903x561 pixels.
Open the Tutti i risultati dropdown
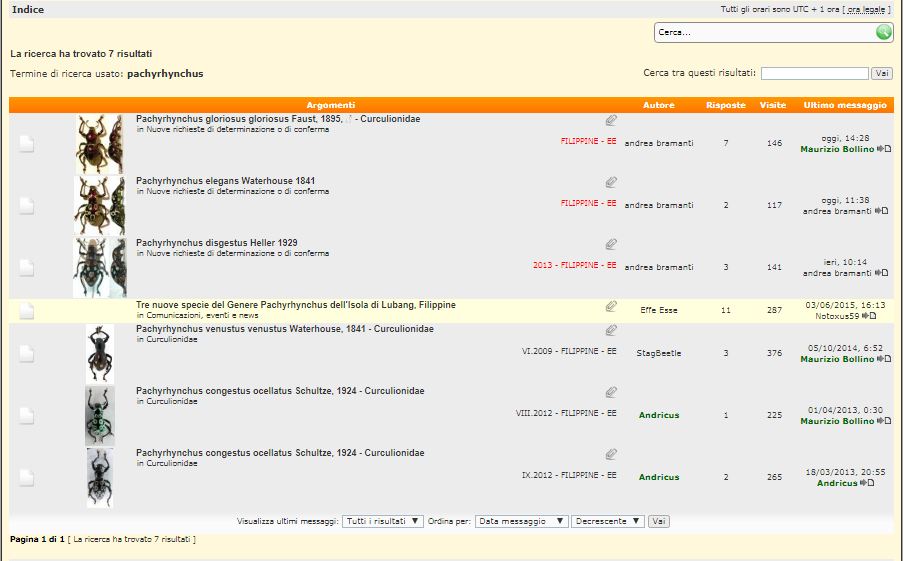click(x=382, y=521)
